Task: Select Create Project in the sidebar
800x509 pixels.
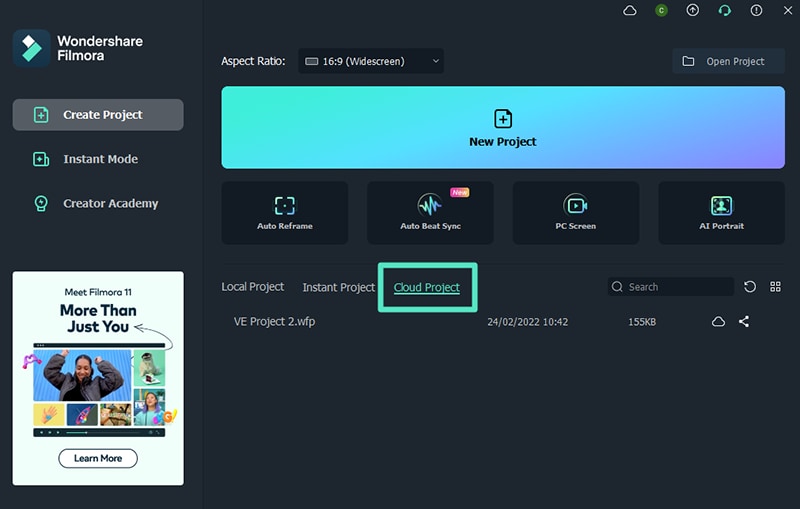Action: 98,115
